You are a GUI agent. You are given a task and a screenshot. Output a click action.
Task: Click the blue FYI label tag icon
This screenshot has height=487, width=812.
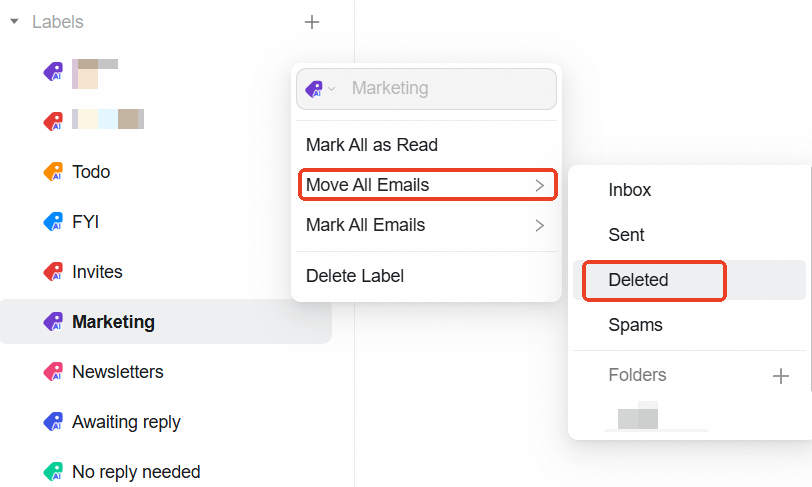[53, 222]
